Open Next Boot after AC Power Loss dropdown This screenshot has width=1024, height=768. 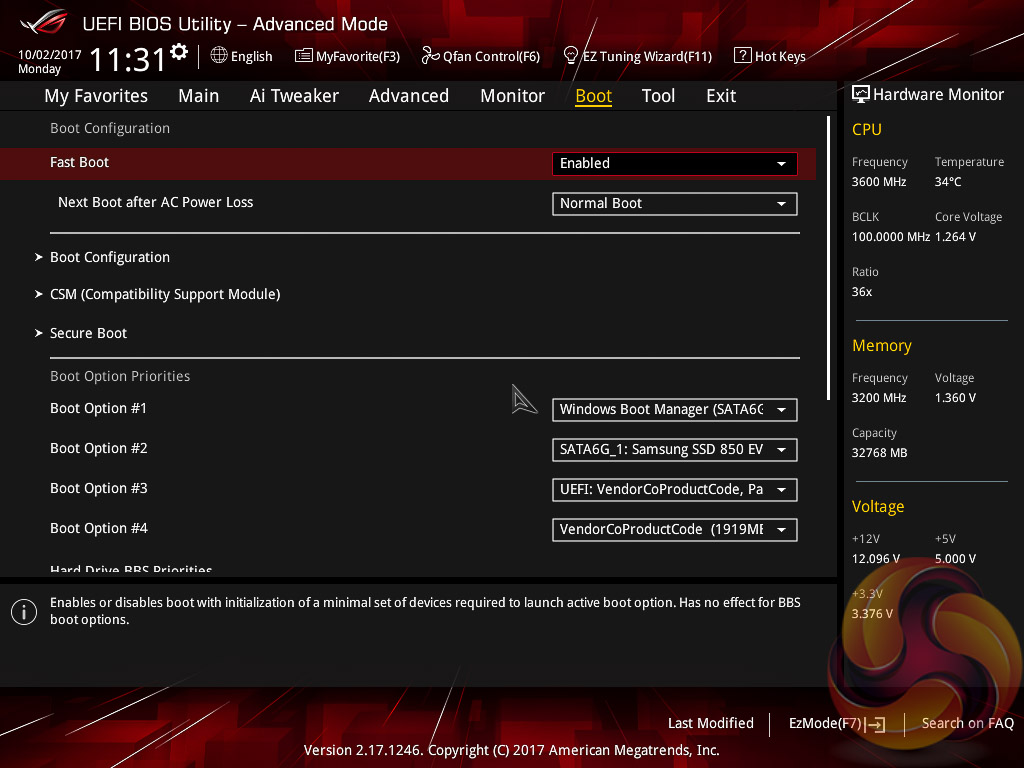point(674,203)
